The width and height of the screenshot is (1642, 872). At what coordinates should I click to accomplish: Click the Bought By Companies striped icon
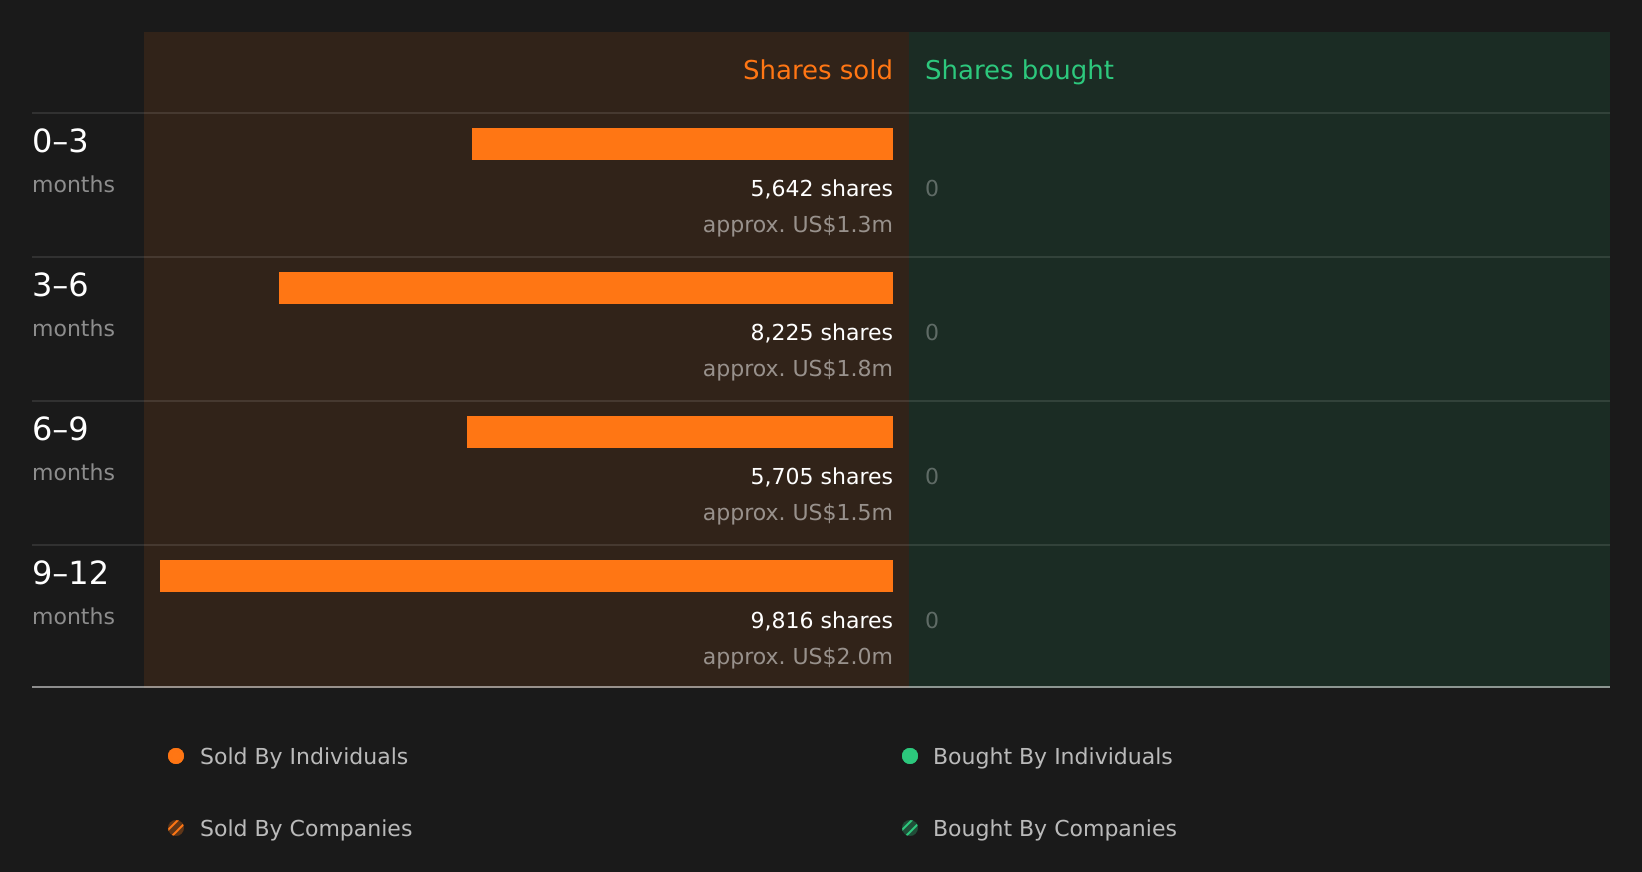coord(910,828)
